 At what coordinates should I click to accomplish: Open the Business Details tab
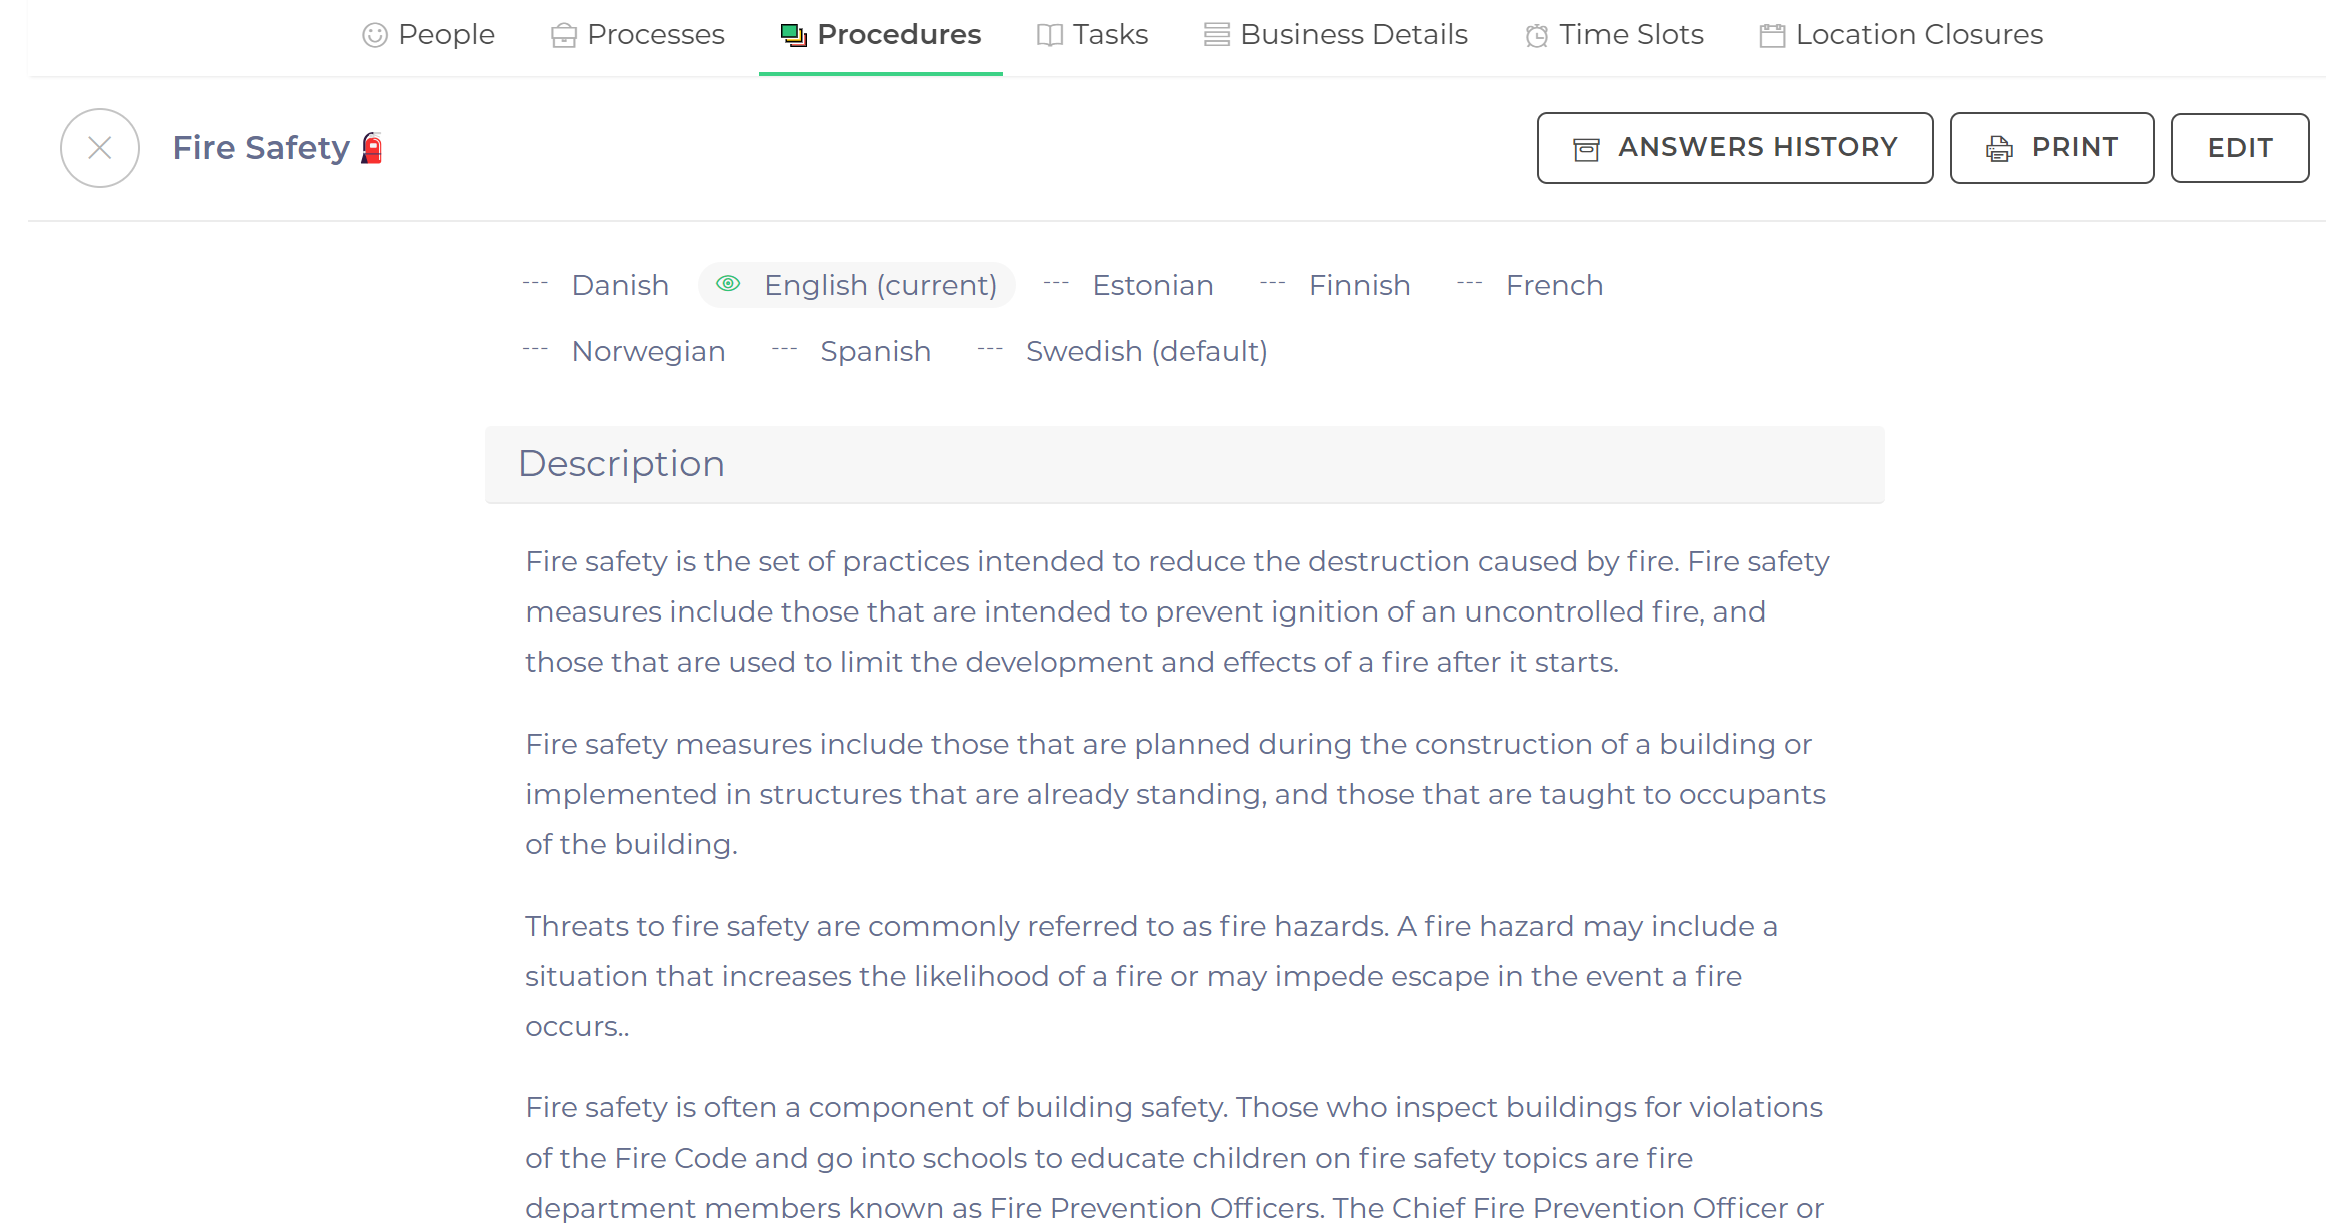pyautogui.click(x=1336, y=35)
